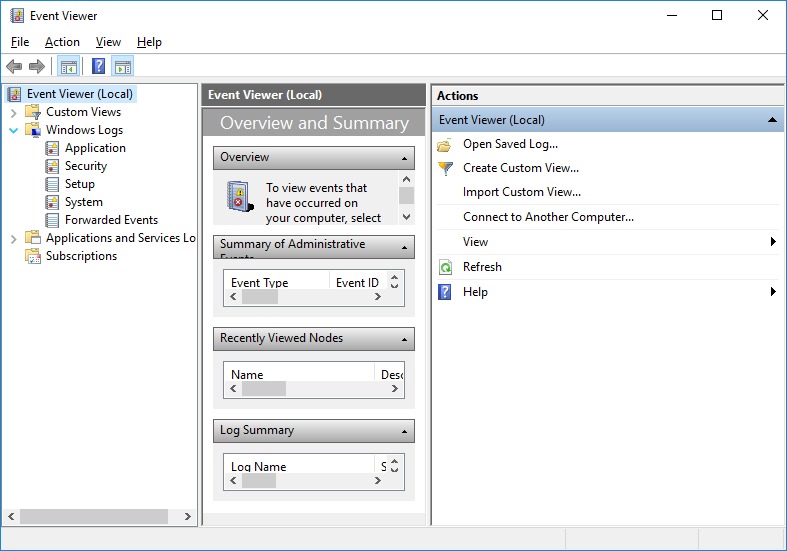Click the Open Saved Log folder icon

tap(445, 144)
